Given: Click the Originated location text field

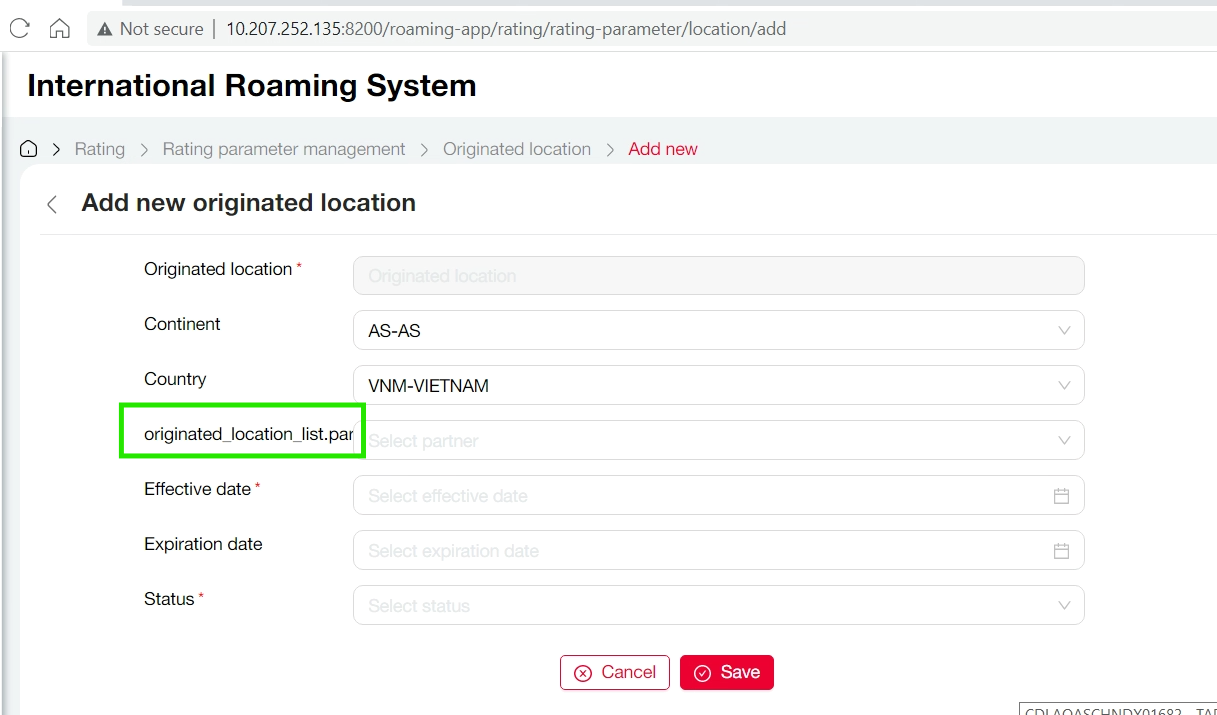Looking at the screenshot, I should tap(718, 276).
